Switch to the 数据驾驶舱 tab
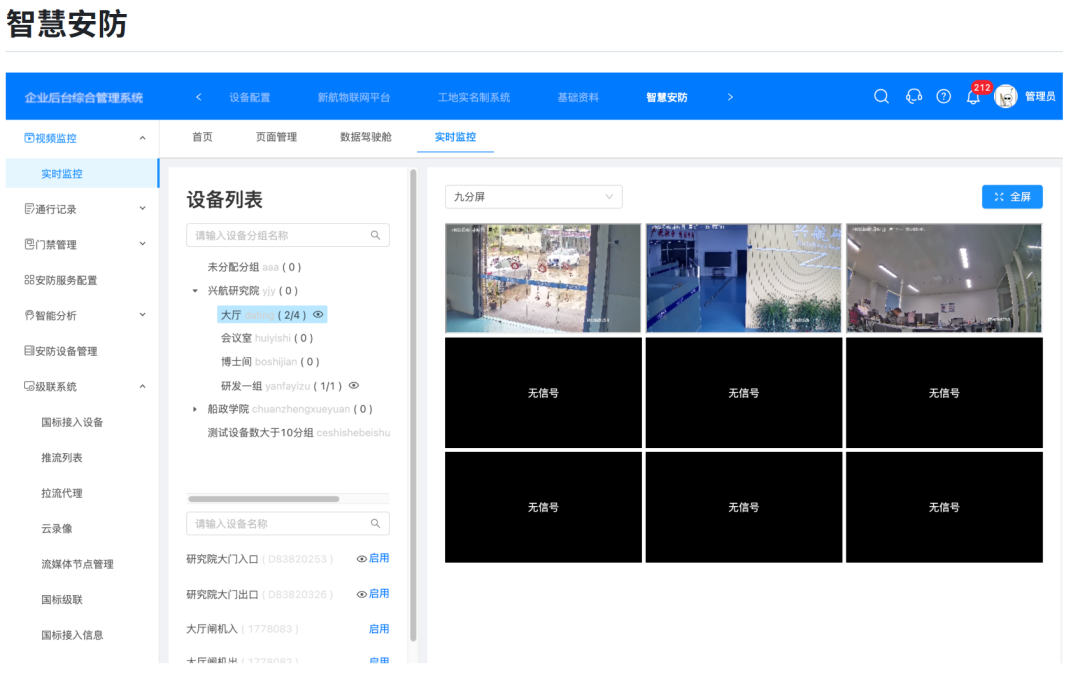This screenshot has width=1080, height=681. pyautogui.click(x=366, y=137)
